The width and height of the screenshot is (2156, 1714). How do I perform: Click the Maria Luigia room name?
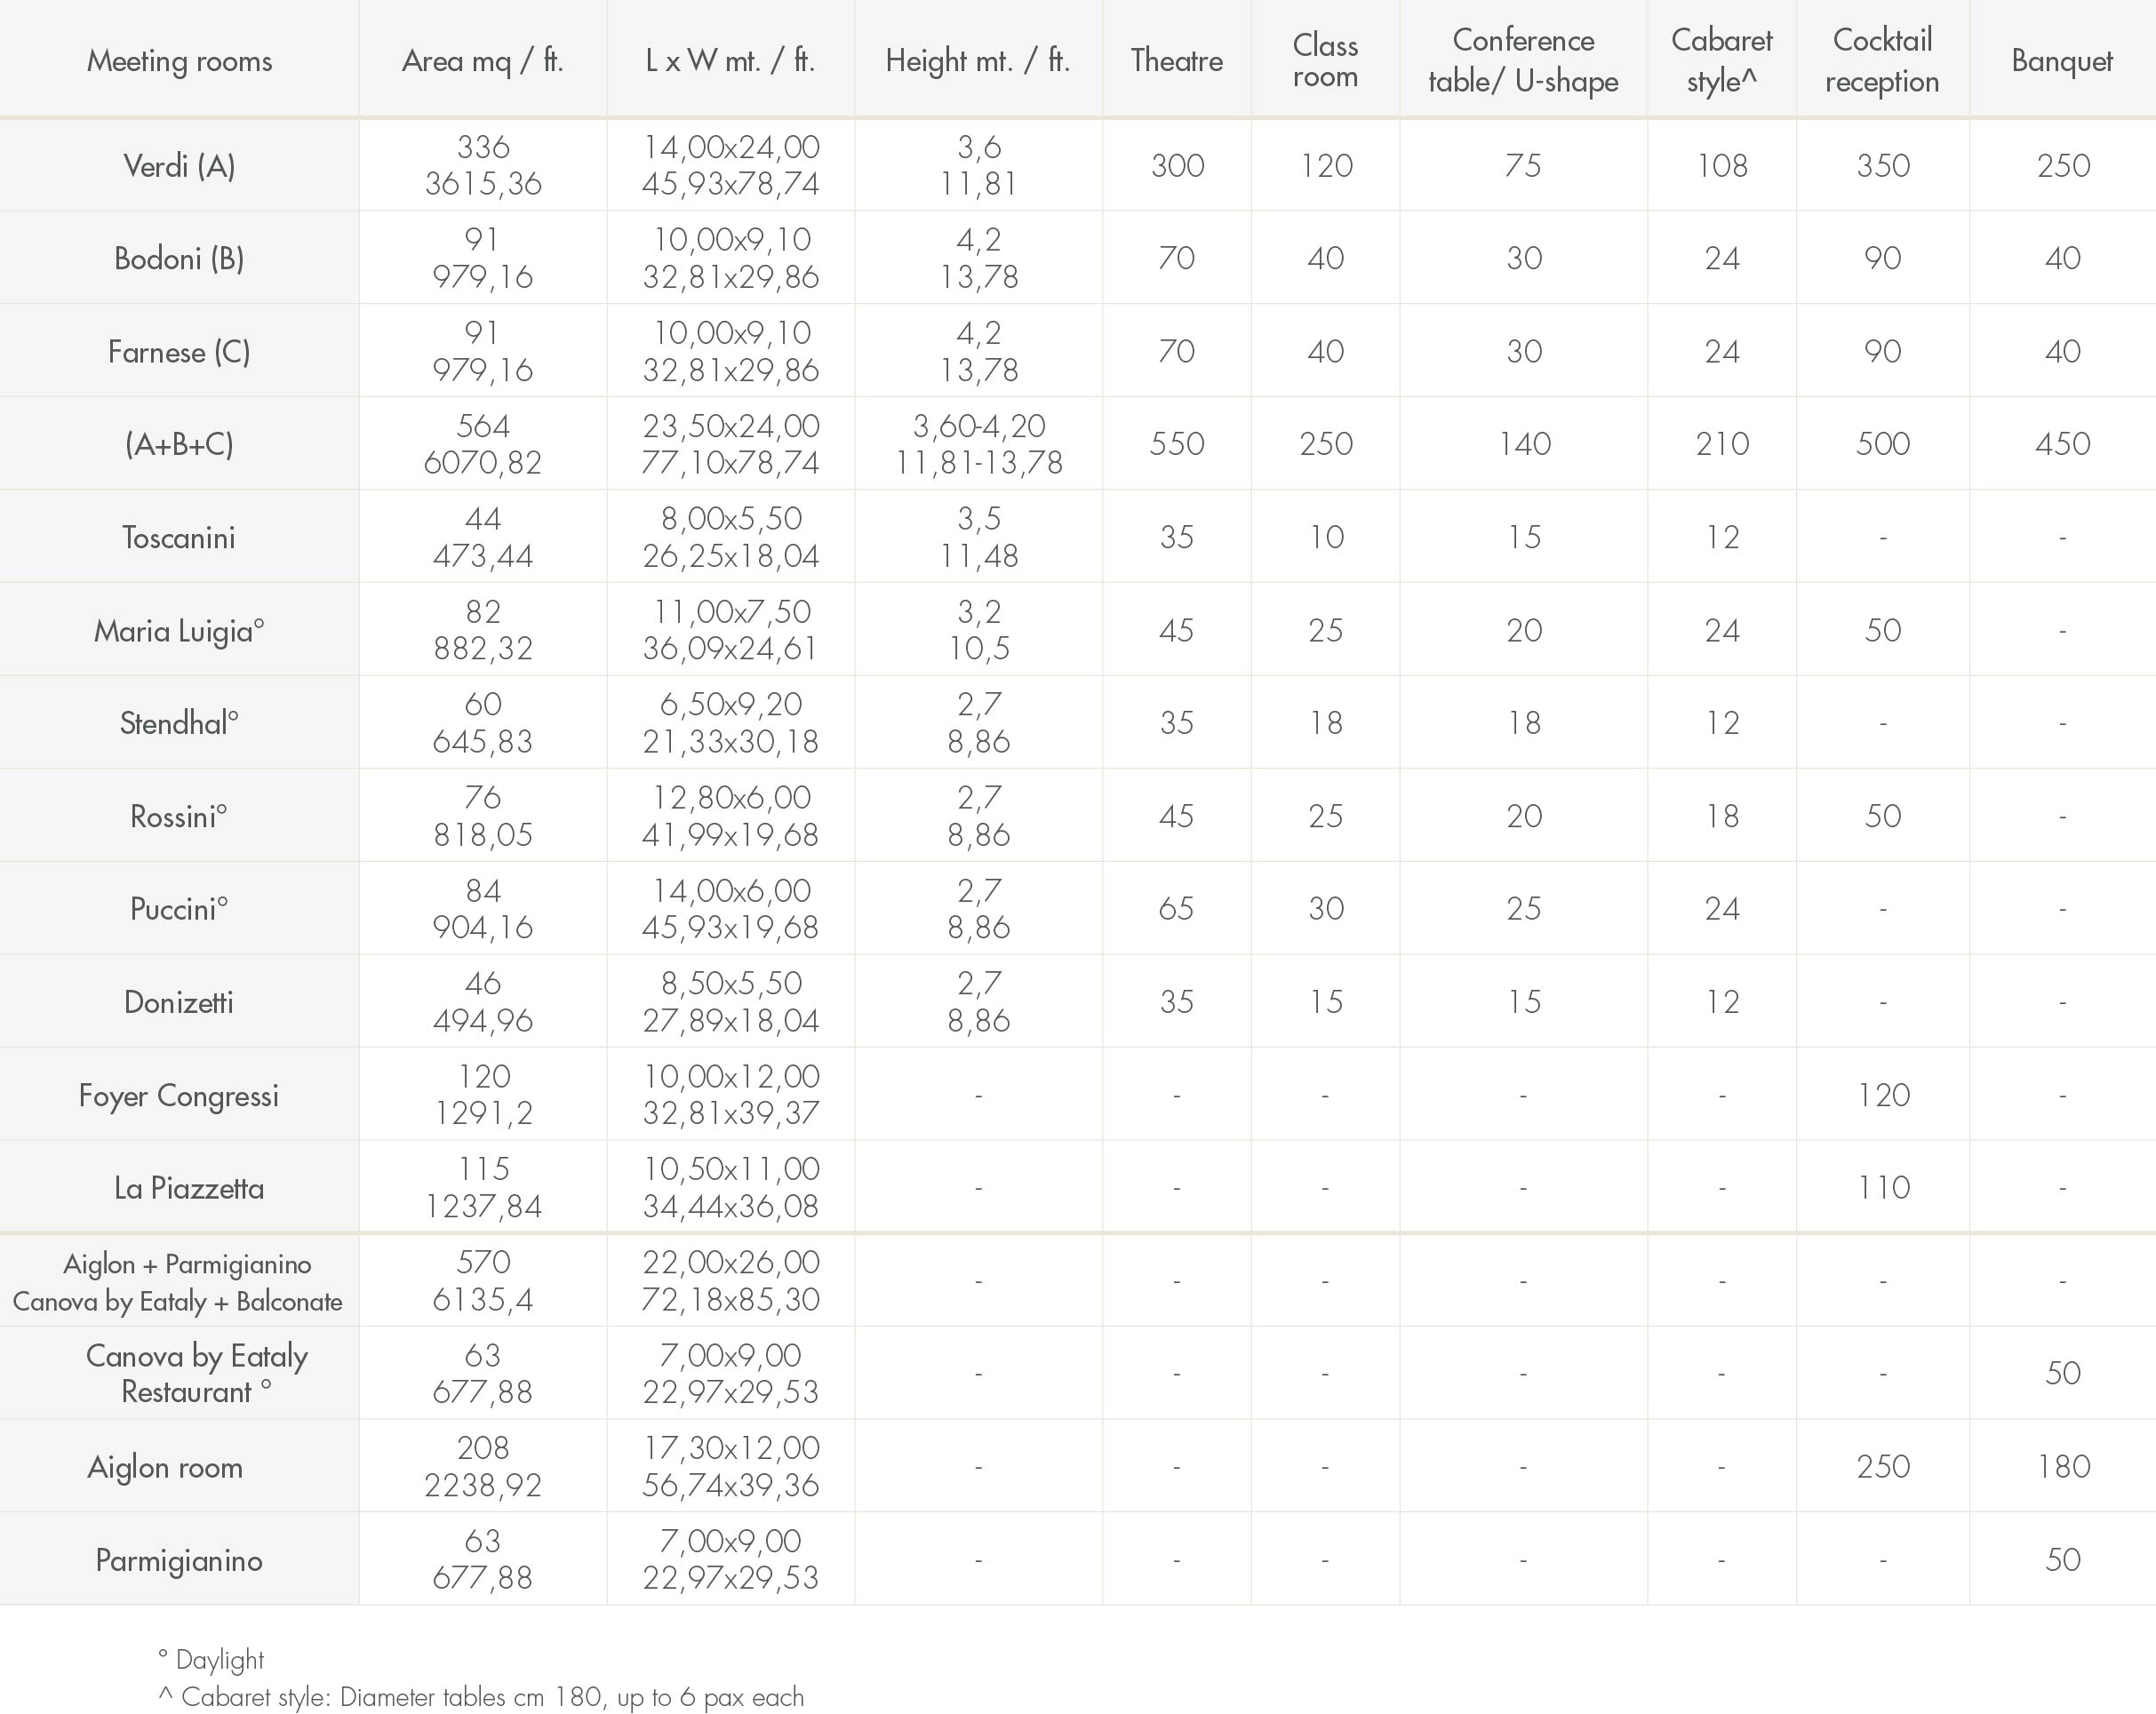pos(179,630)
